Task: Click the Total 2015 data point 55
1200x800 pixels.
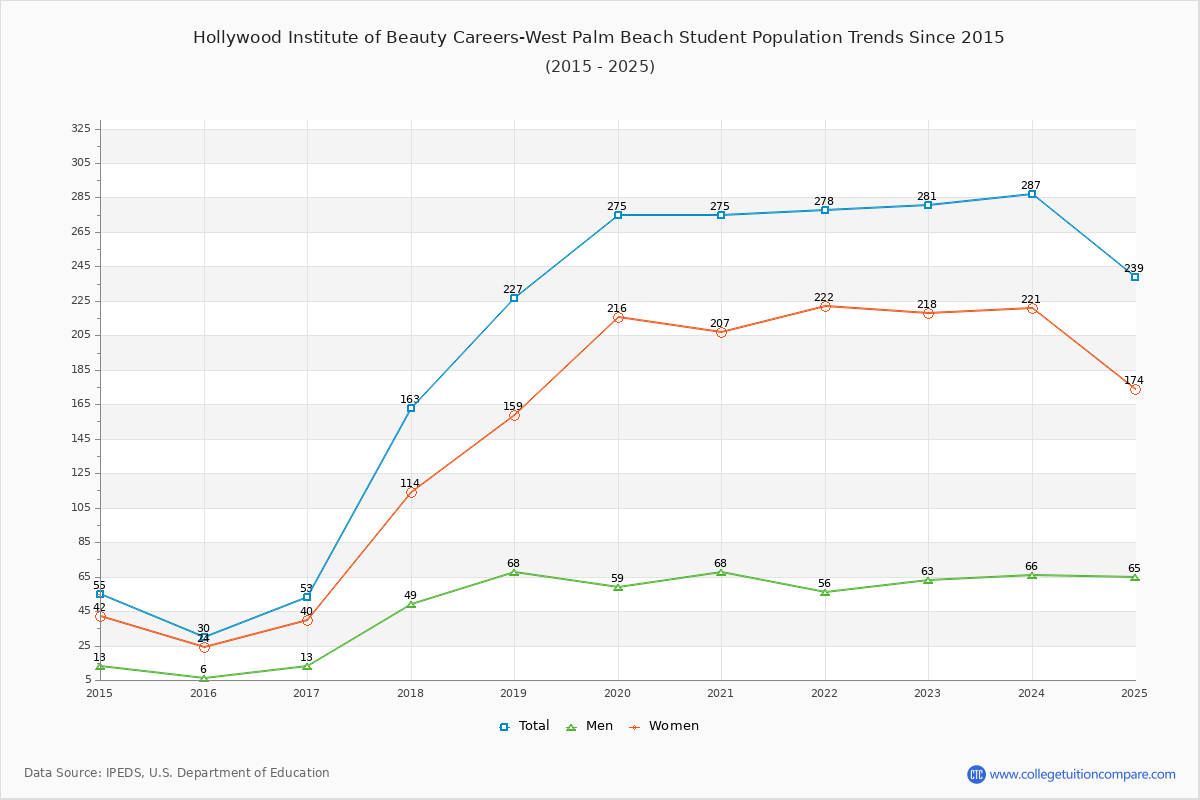Action: tap(100, 594)
